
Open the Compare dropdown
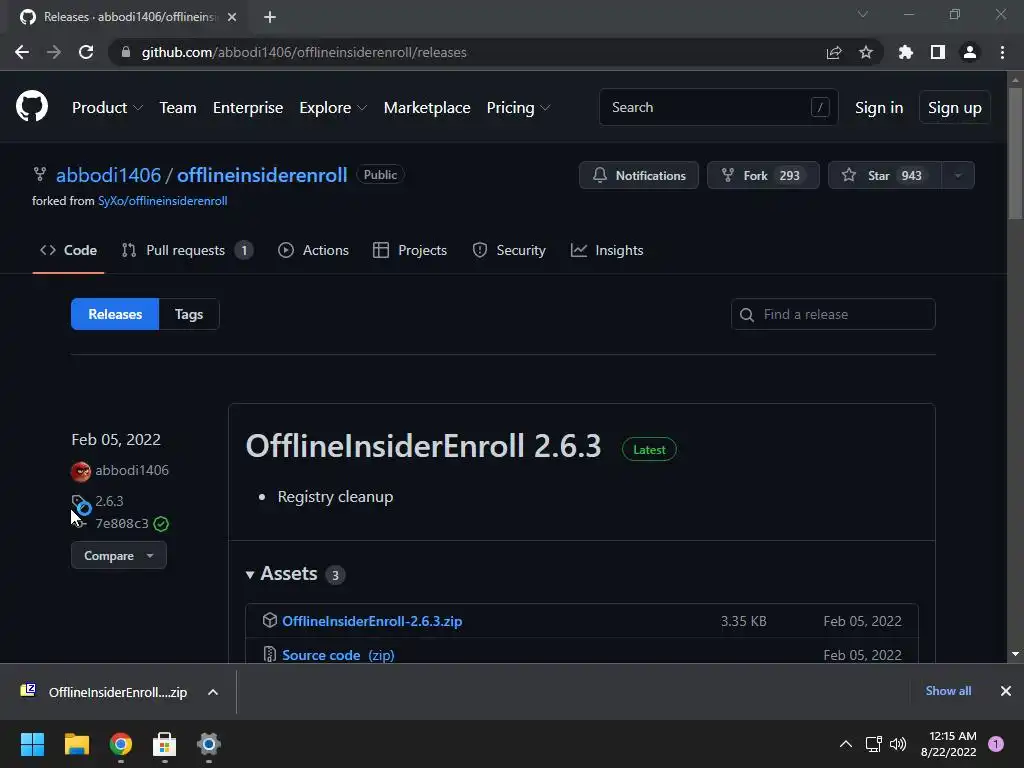pyautogui.click(x=119, y=556)
